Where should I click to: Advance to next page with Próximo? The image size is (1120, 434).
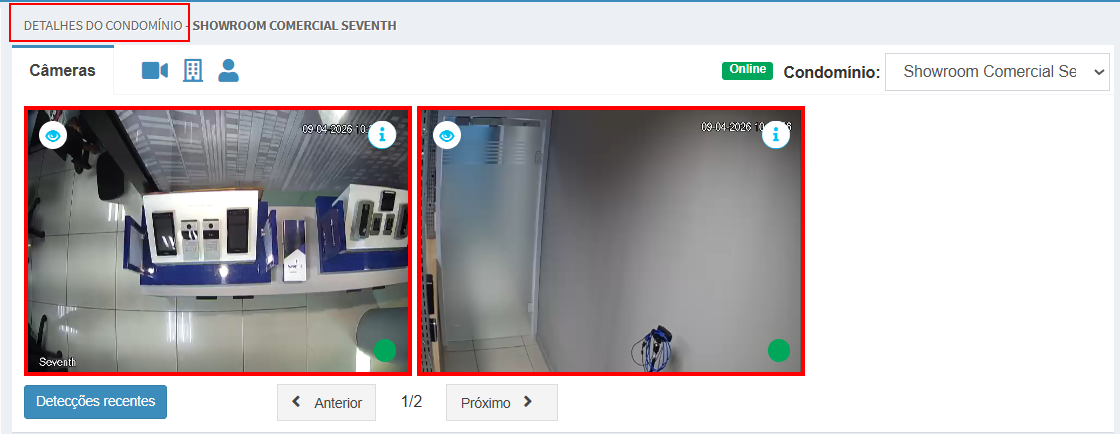pos(500,403)
